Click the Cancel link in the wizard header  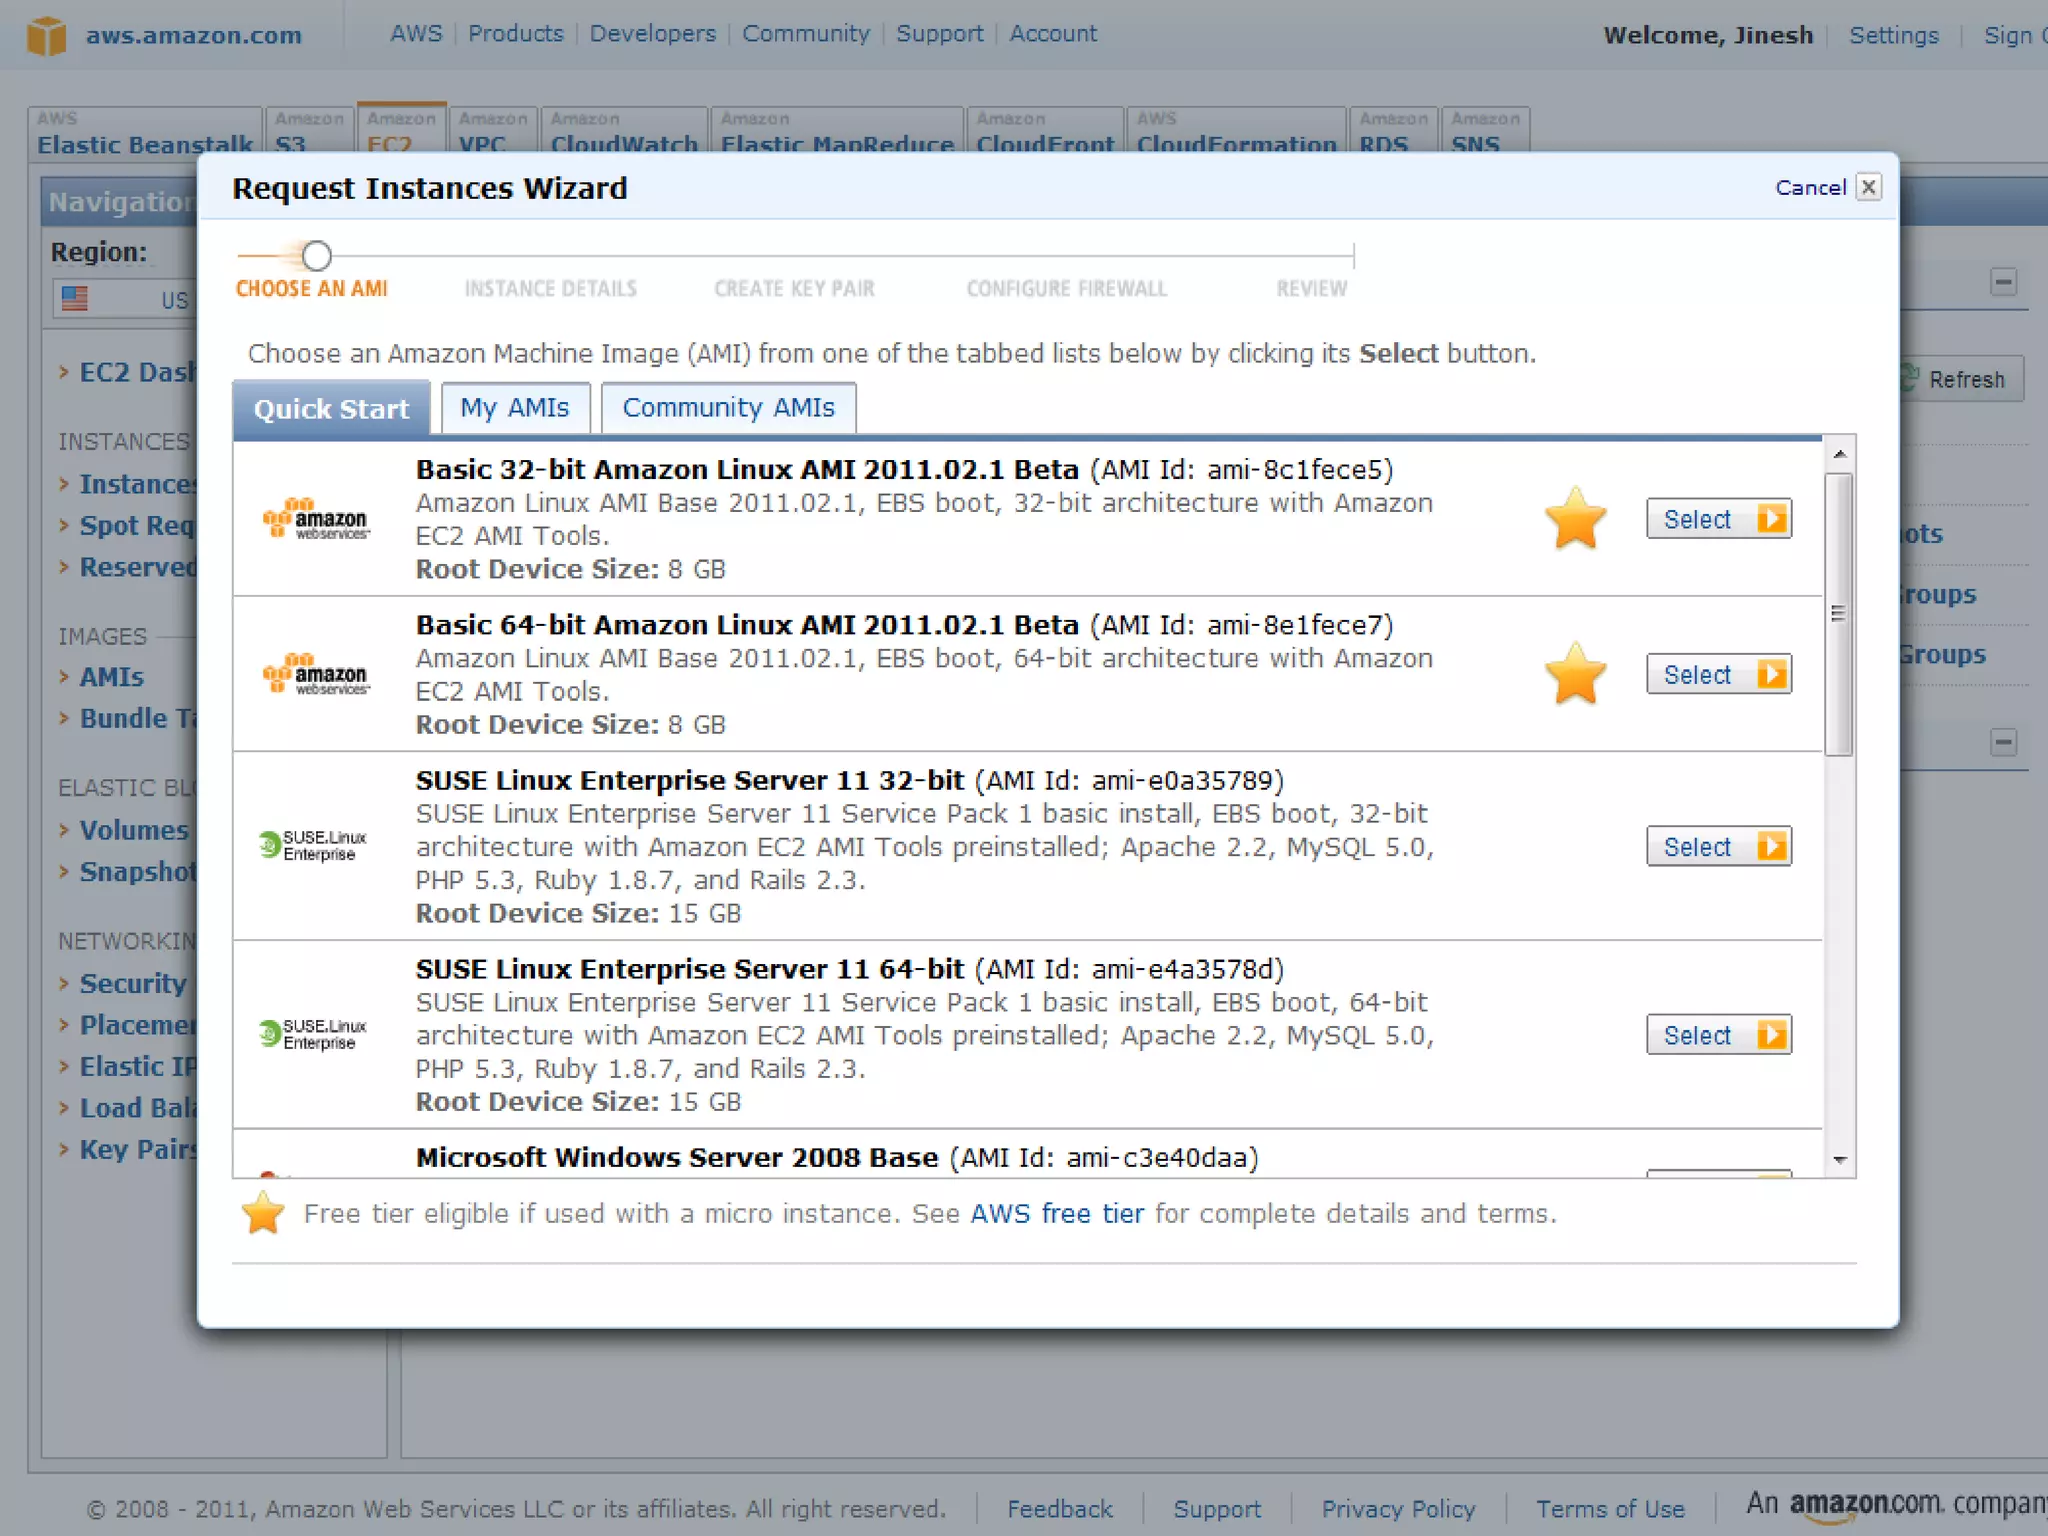coord(1810,188)
